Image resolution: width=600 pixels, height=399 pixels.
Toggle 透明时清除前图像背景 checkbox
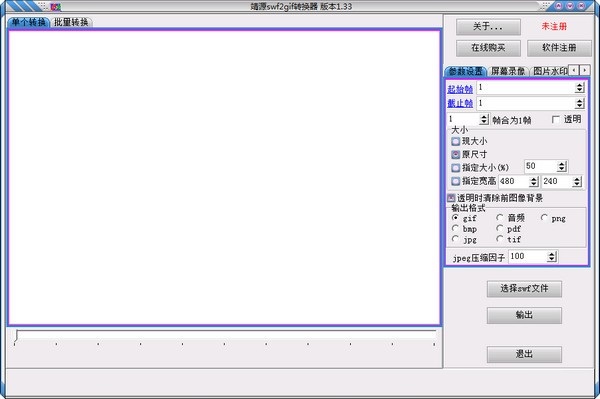pyautogui.click(x=451, y=198)
